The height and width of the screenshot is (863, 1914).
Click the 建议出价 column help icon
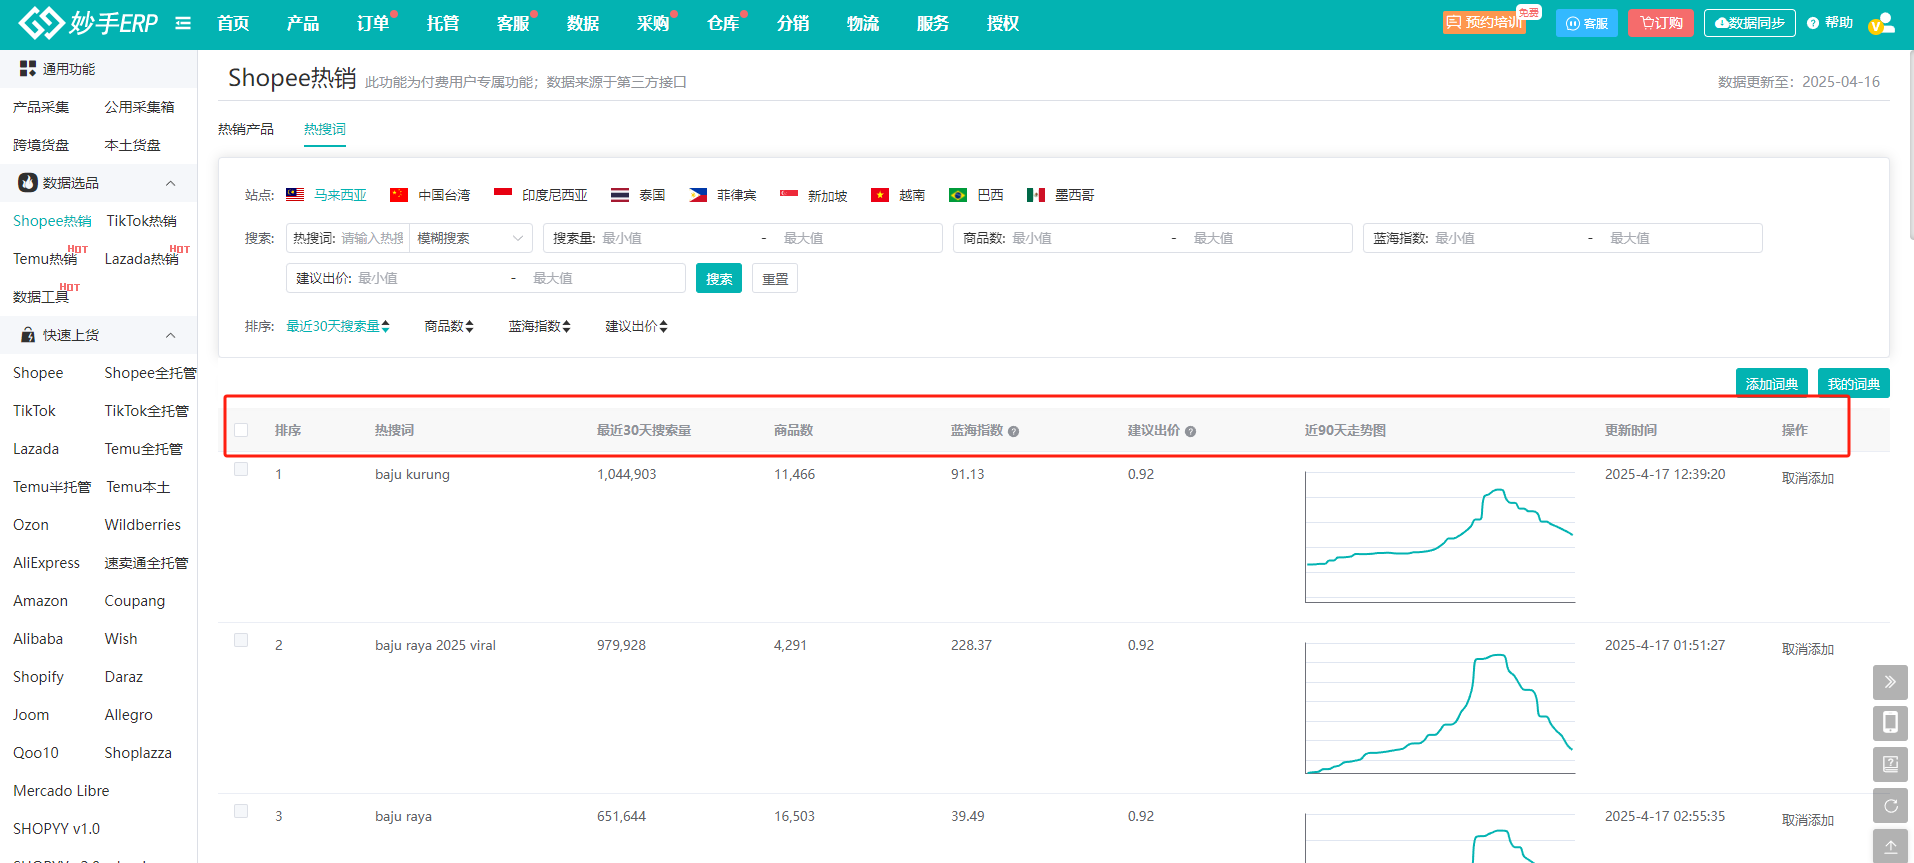(x=1190, y=431)
